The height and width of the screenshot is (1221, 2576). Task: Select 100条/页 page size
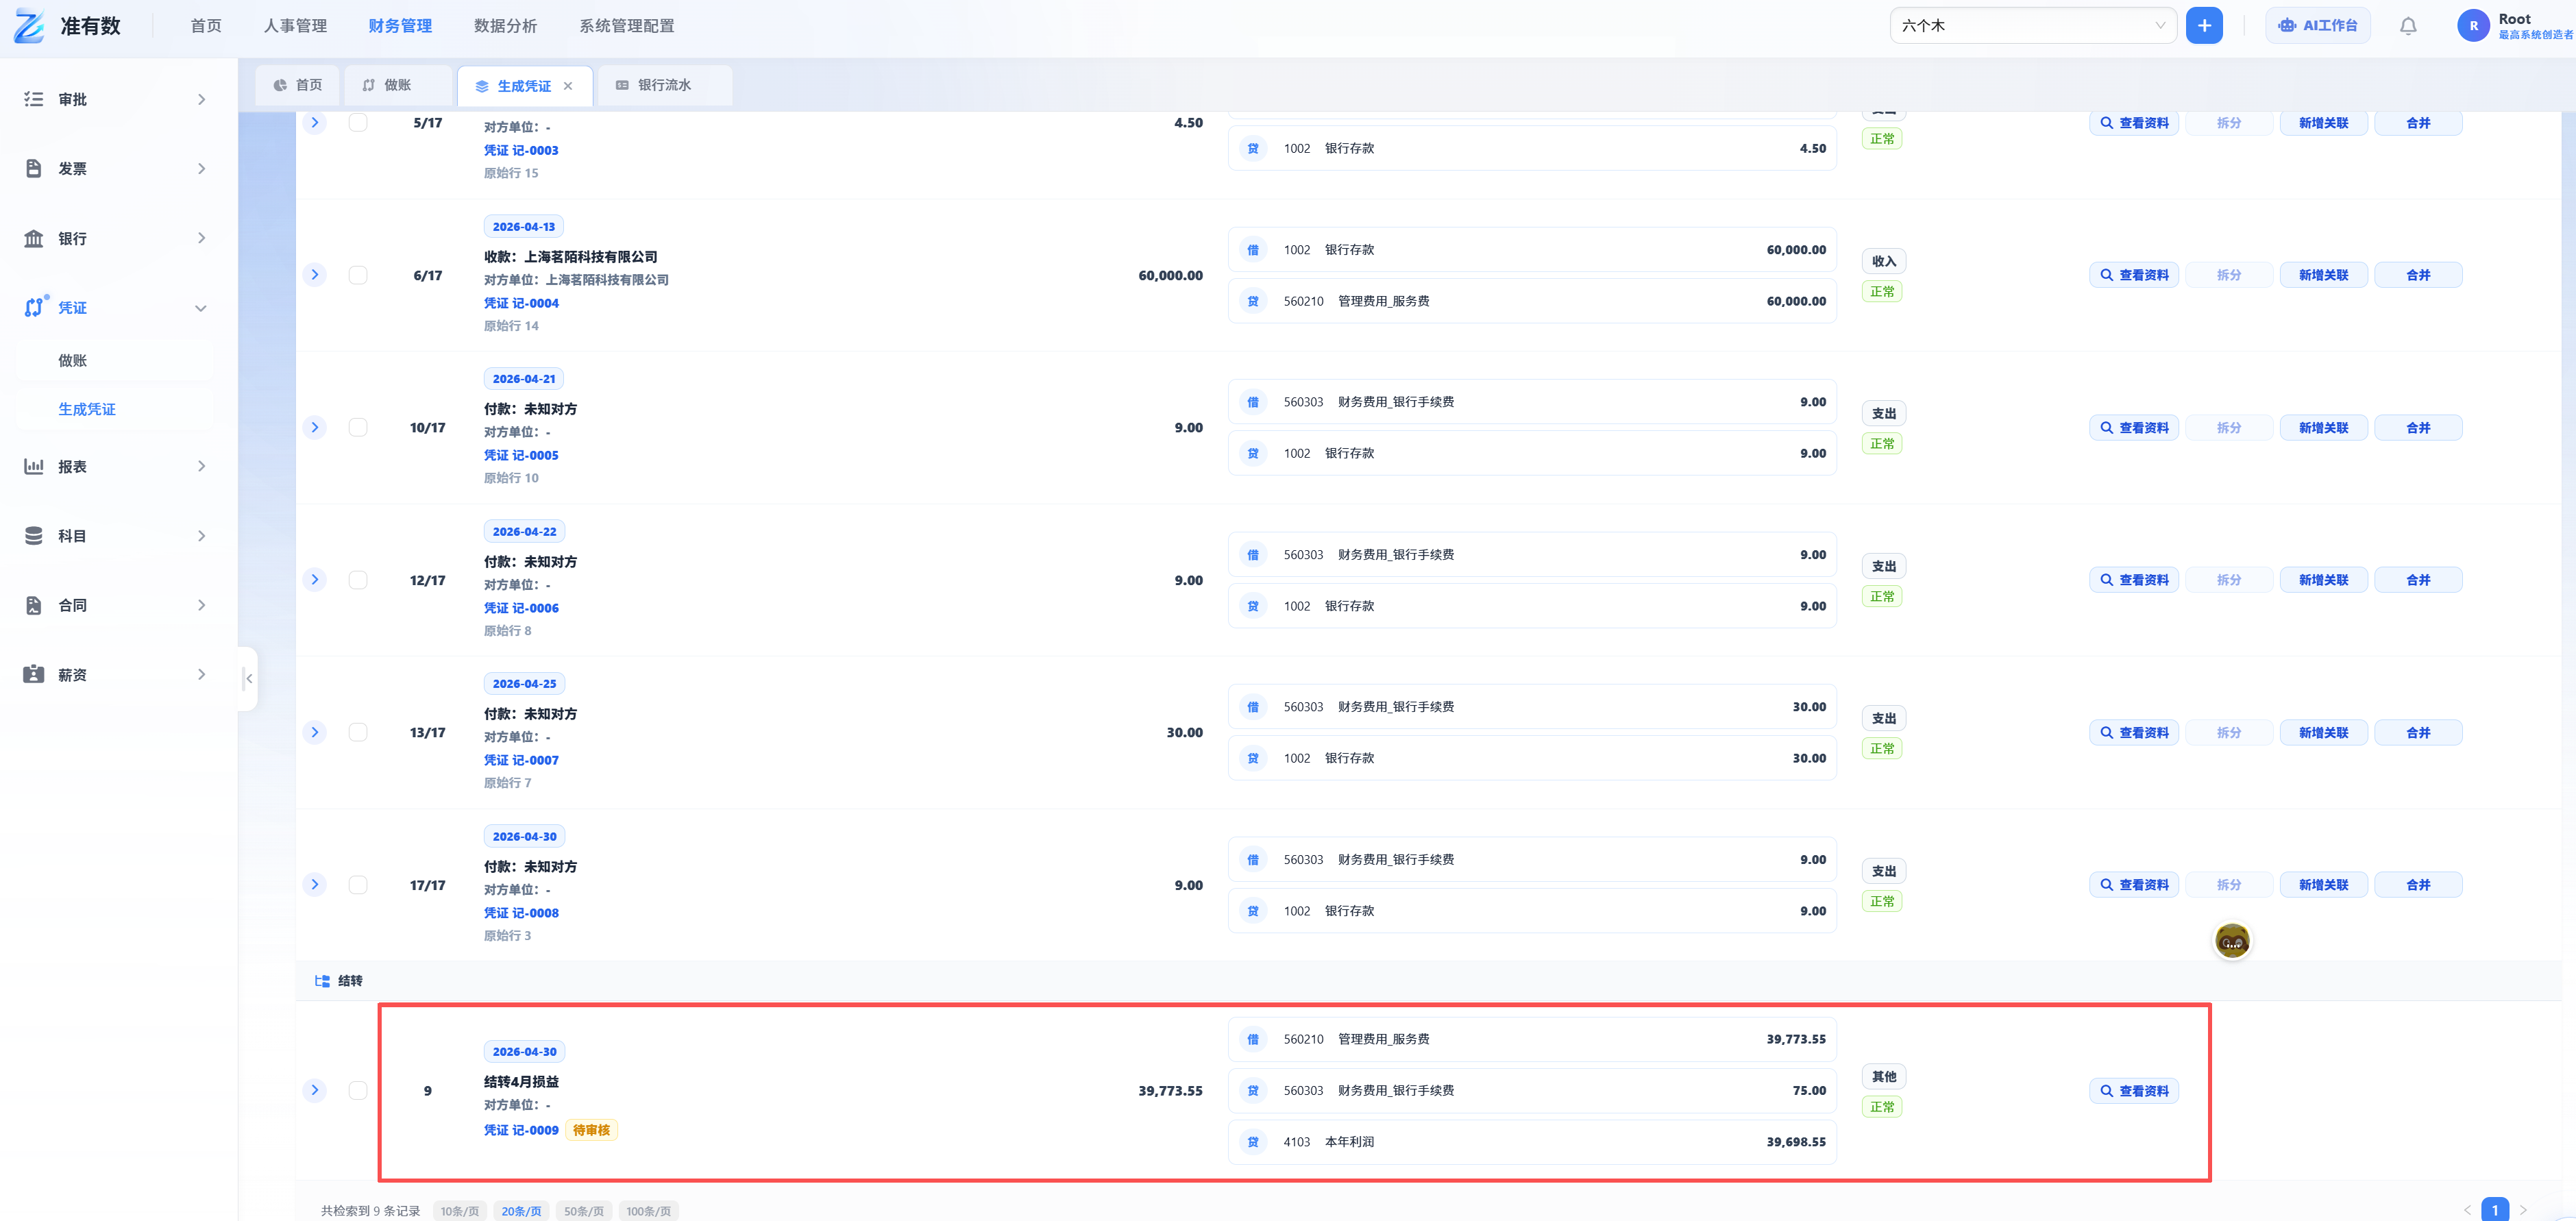649,1211
